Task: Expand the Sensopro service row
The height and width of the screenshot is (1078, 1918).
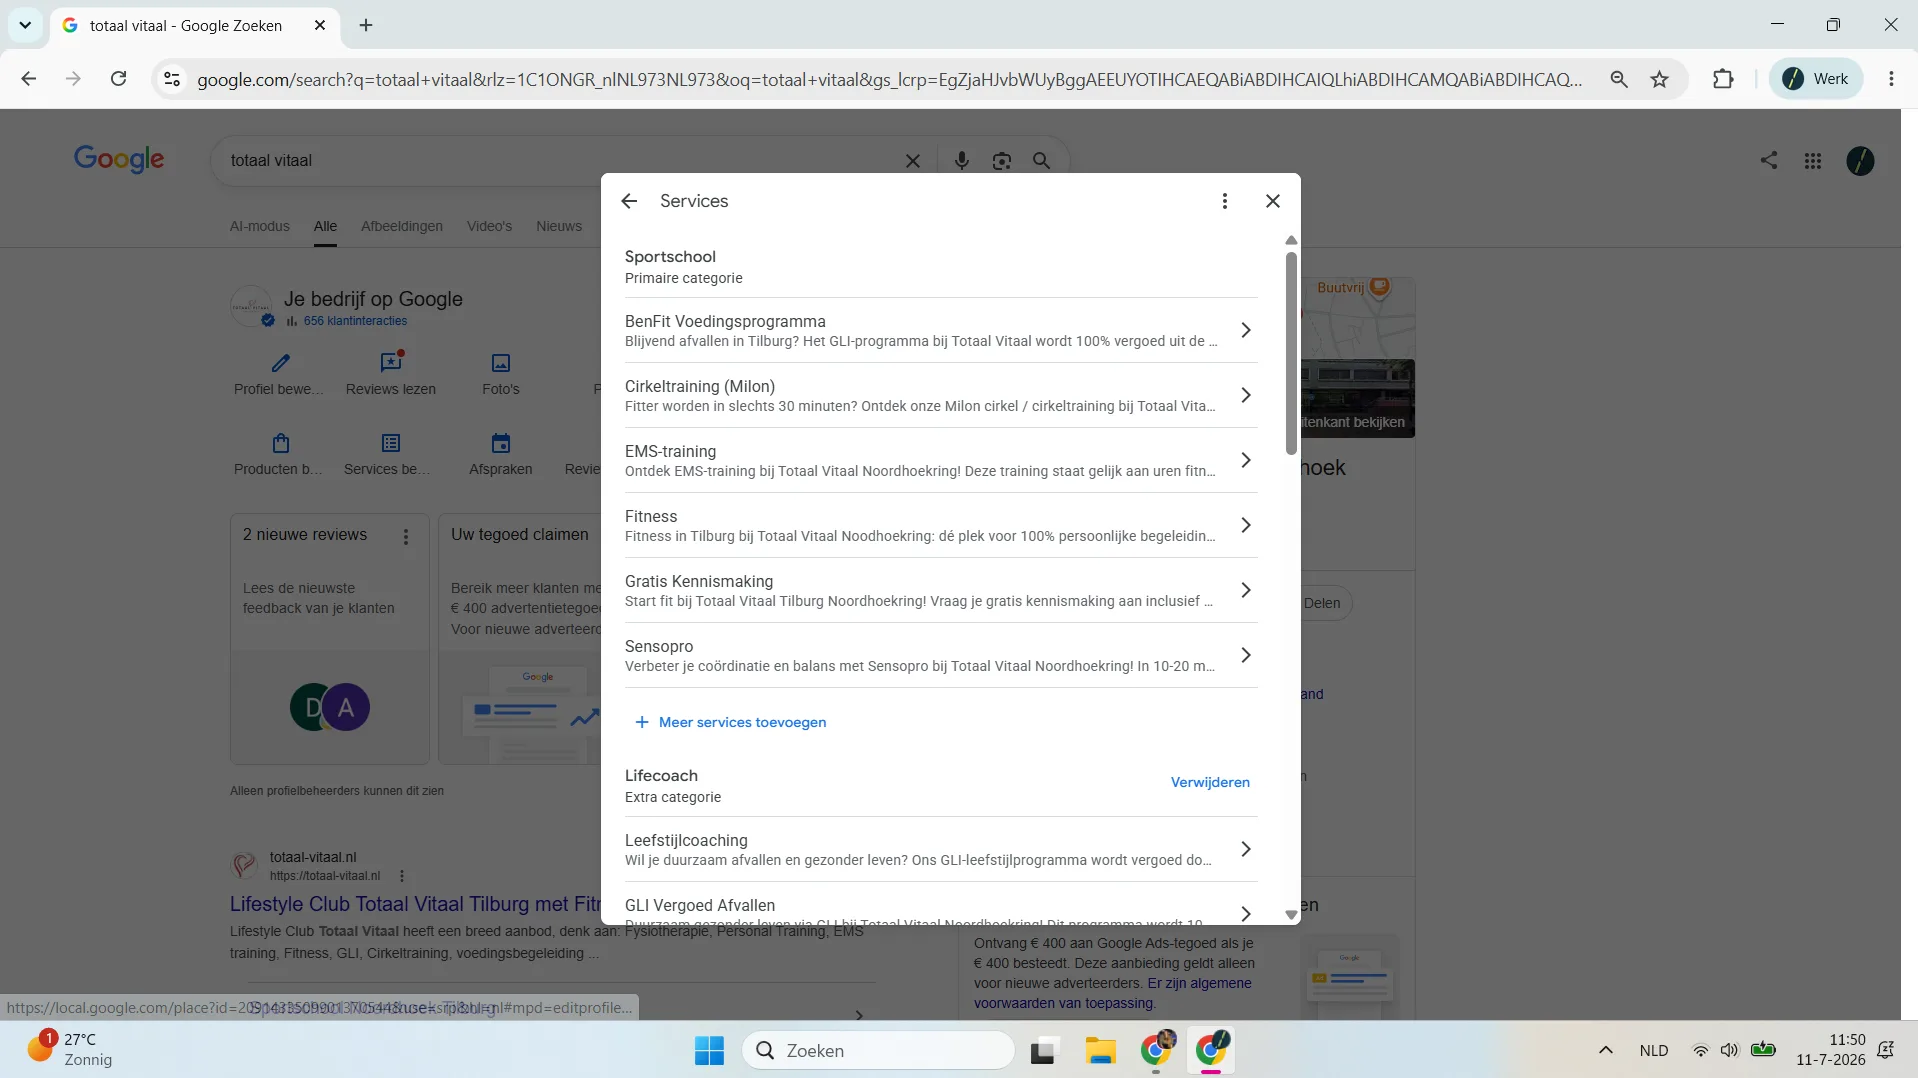Action: pos(940,655)
